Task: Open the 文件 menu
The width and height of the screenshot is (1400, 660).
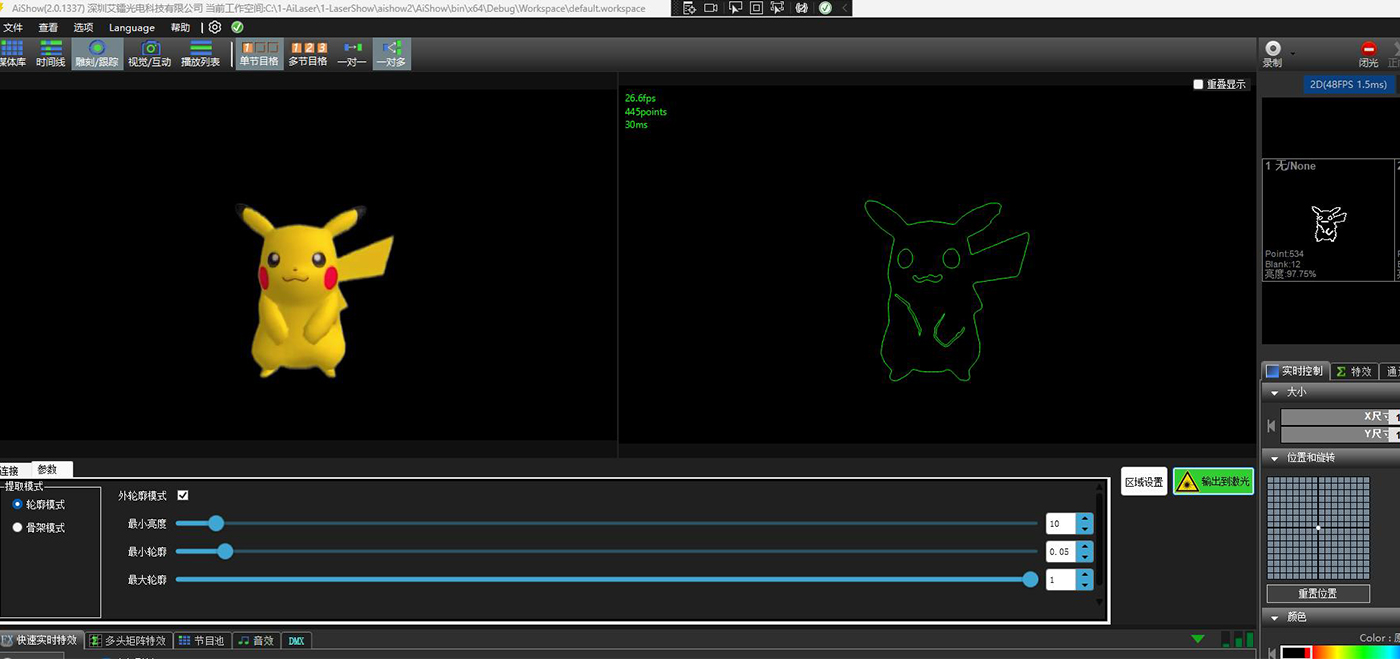Action: pyautogui.click(x=13, y=28)
